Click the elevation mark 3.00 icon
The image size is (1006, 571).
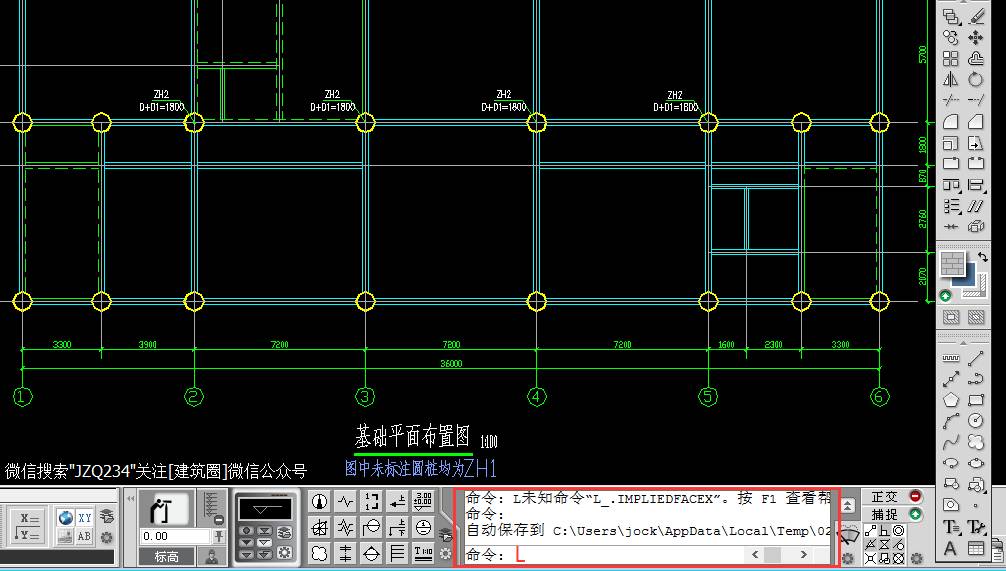tap(423, 502)
